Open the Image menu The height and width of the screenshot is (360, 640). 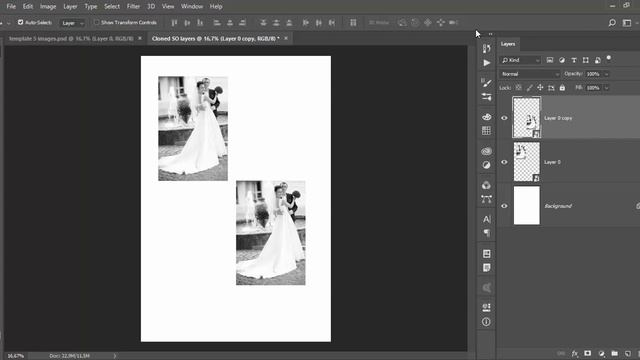point(48,7)
